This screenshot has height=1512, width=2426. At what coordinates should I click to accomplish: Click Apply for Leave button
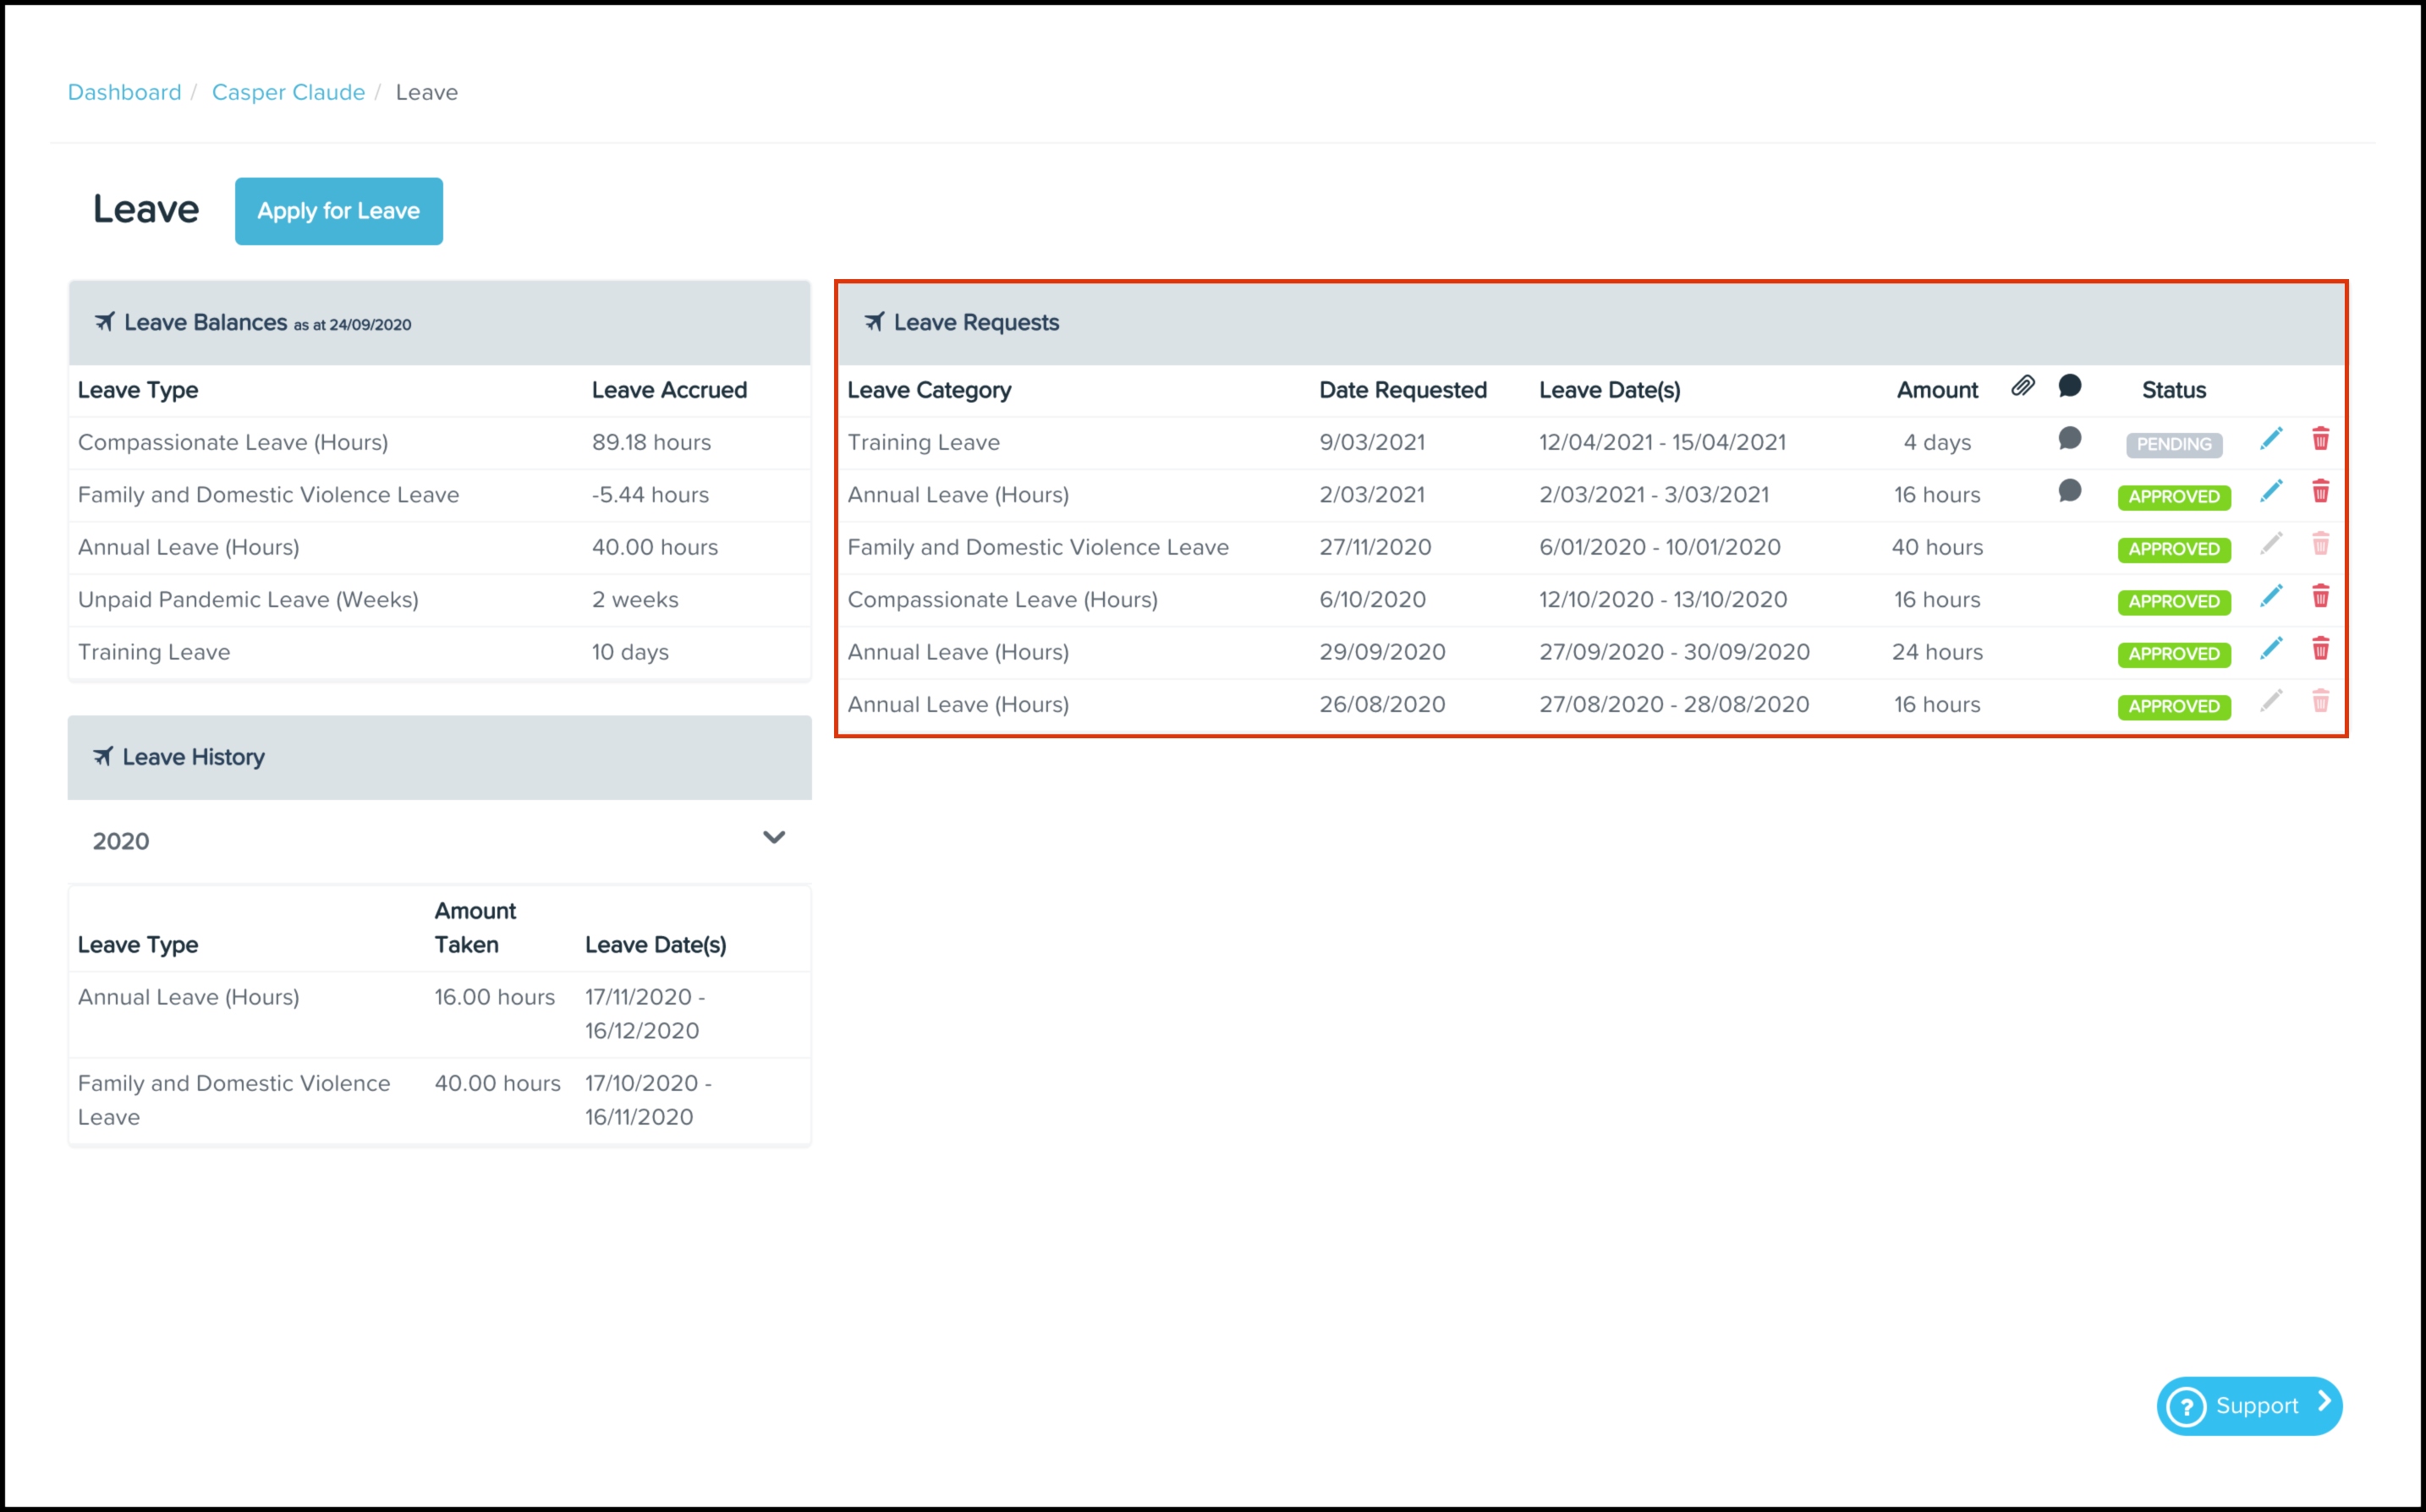click(338, 211)
